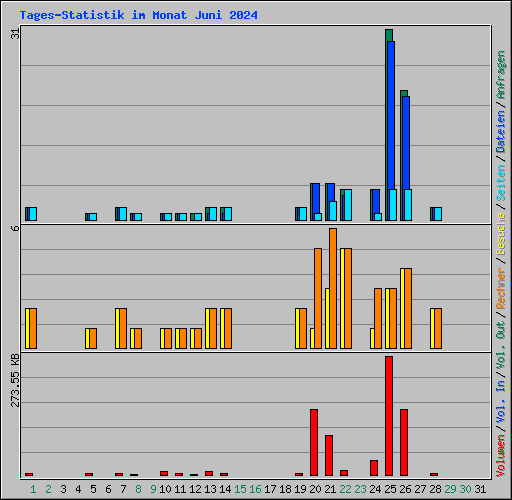Click the '31' y-axis maximum label
The width and height of the screenshot is (512, 500).
pyautogui.click(x=15, y=34)
